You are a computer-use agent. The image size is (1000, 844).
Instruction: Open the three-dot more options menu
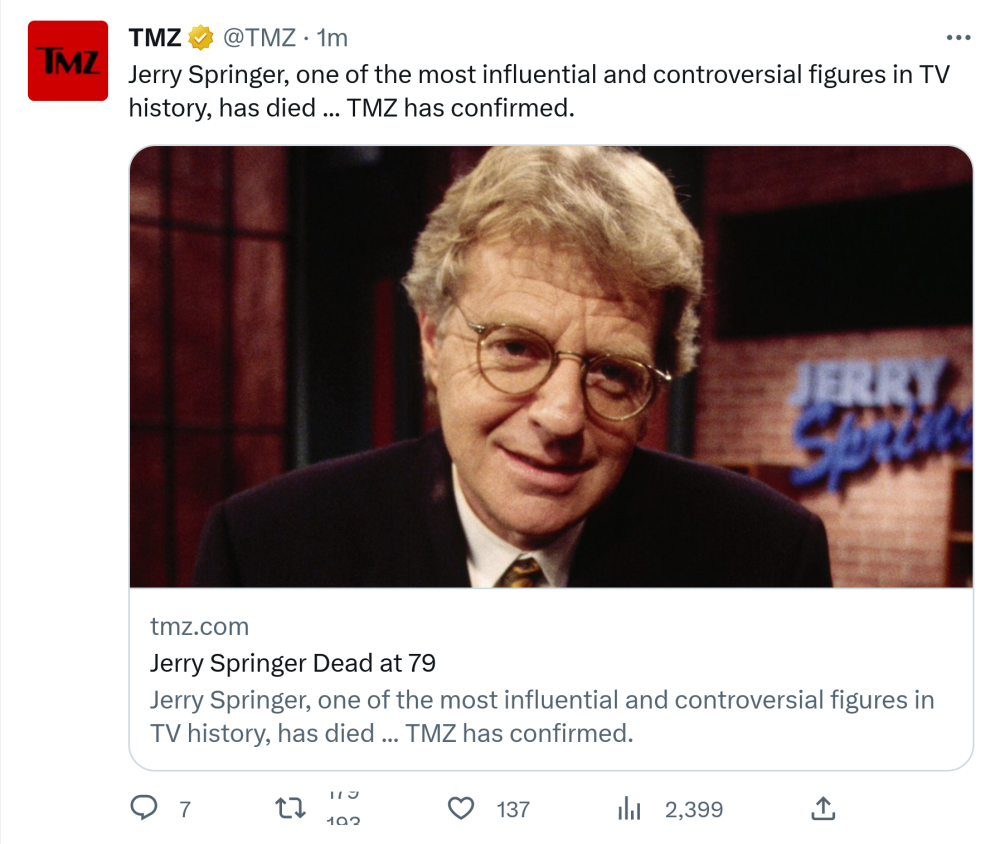pyautogui.click(x=958, y=38)
